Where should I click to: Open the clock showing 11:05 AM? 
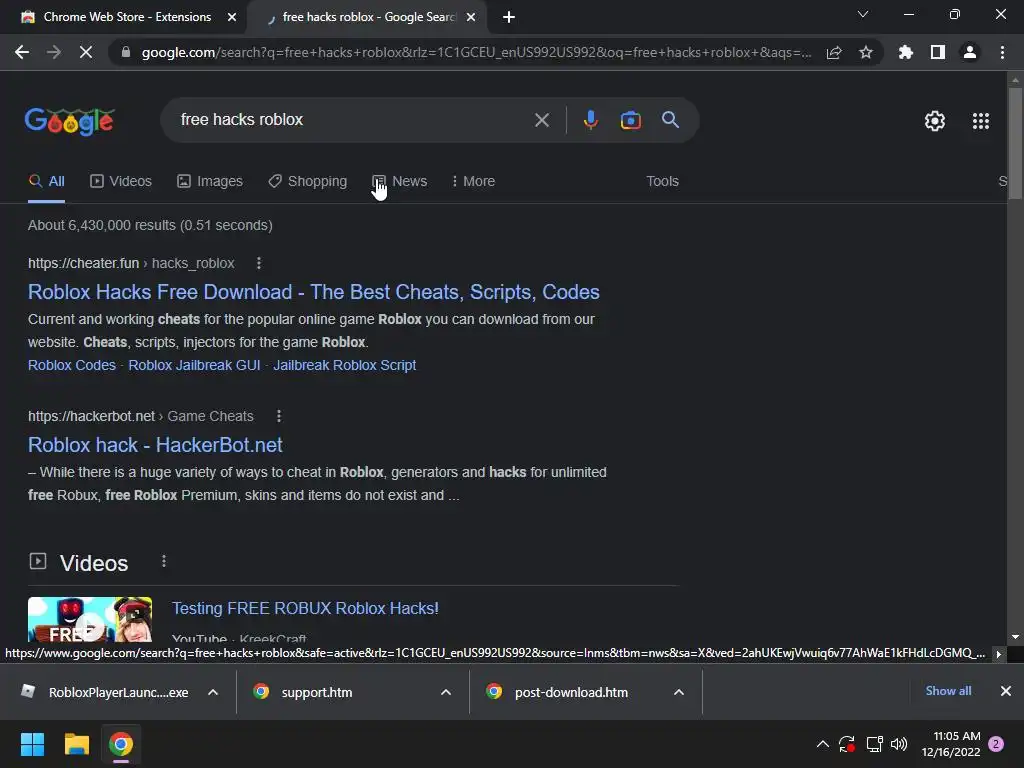click(x=951, y=744)
